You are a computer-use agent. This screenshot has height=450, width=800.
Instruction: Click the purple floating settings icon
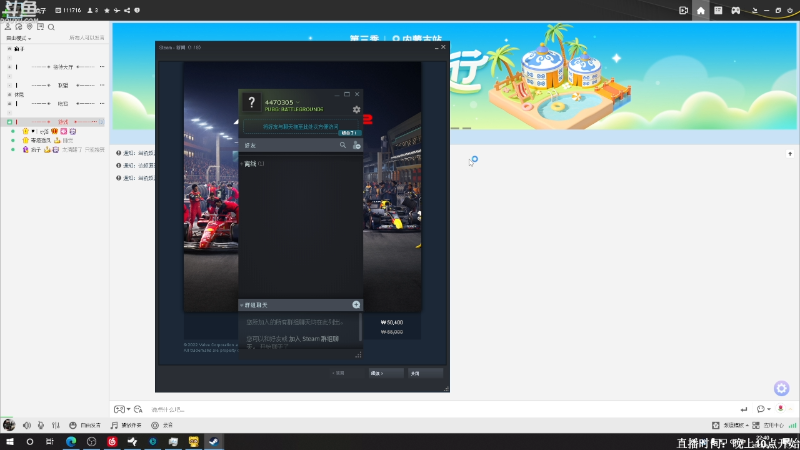pyautogui.click(x=781, y=388)
